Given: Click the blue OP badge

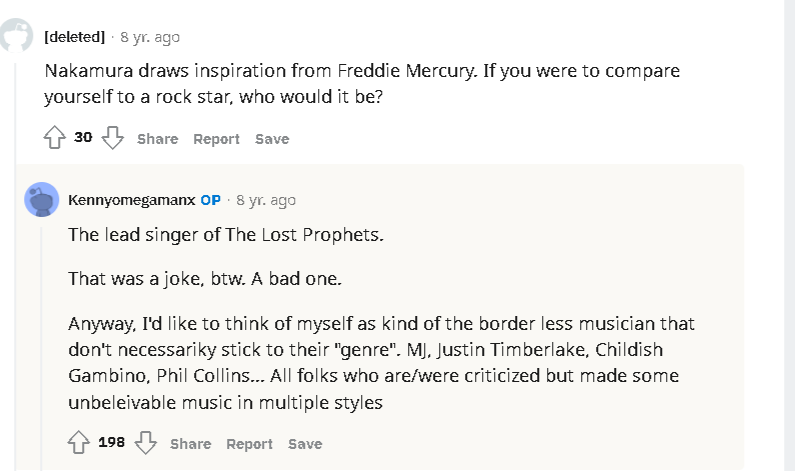Looking at the screenshot, I should [x=210, y=200].
